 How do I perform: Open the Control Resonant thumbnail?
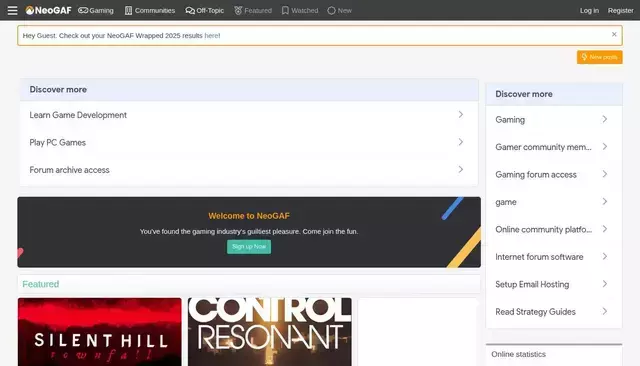pos(269,332)
